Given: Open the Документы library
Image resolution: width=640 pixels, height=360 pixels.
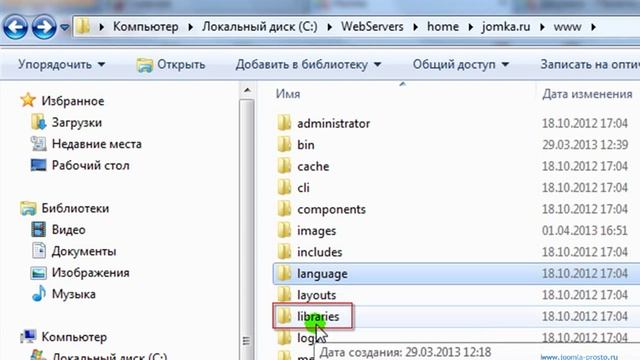Looking at the screenshot, I should click(84, 251).
